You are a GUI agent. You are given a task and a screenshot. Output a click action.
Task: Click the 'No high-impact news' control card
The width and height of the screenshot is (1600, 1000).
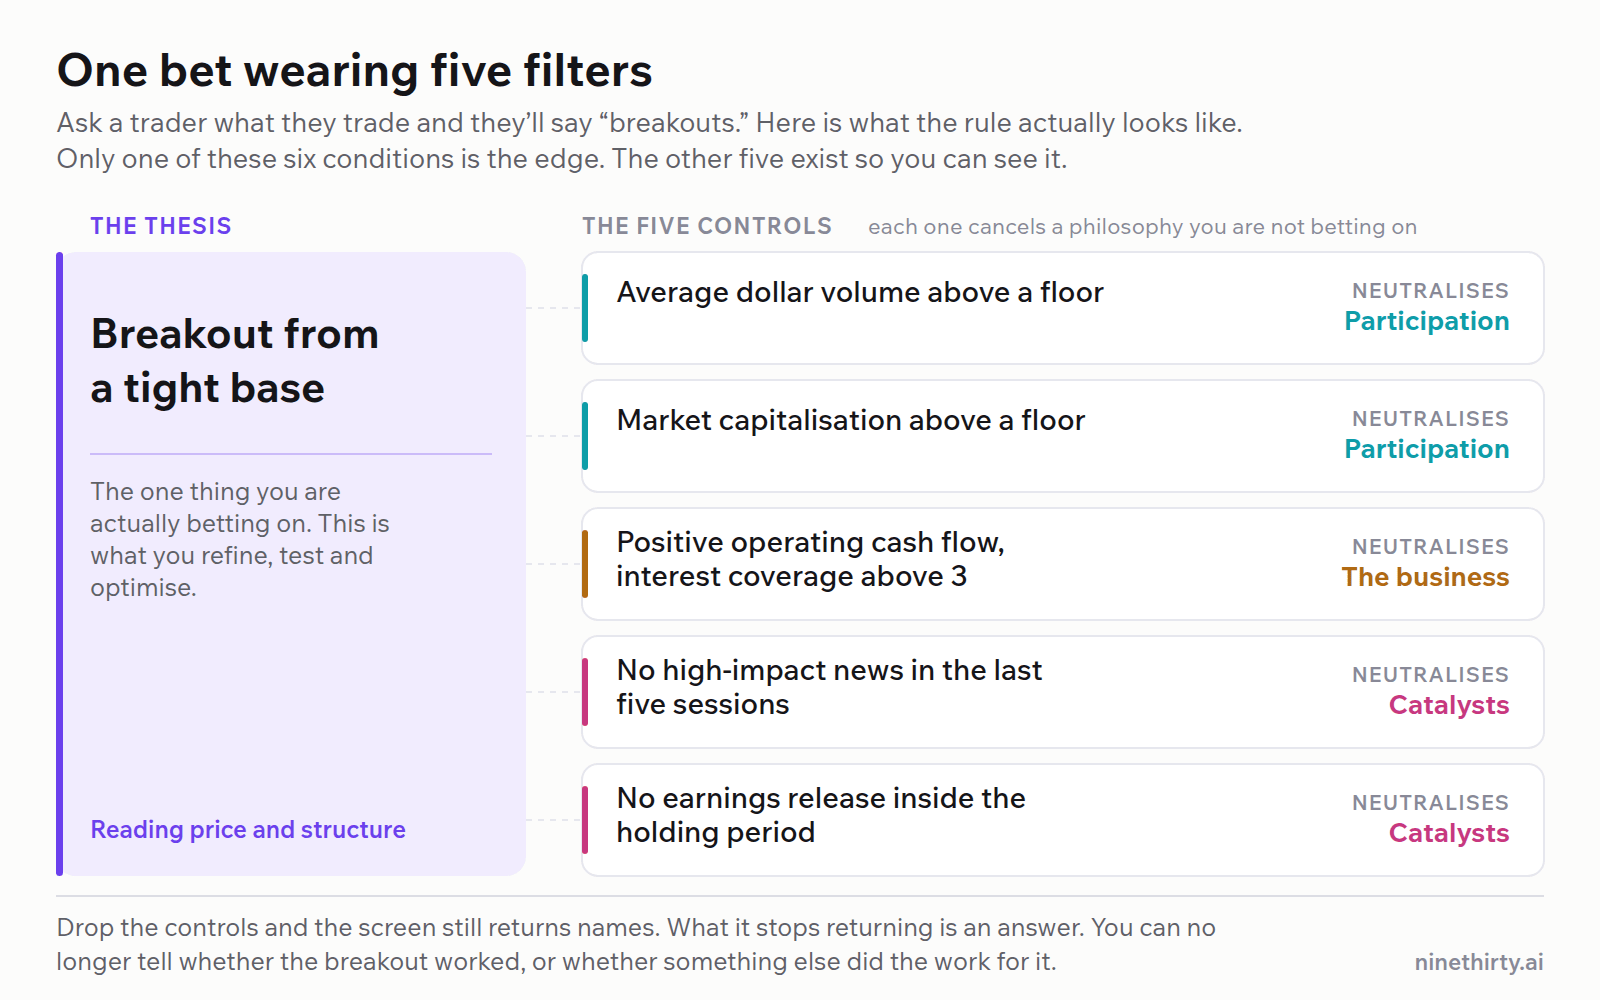click(x=1063, y=692)
